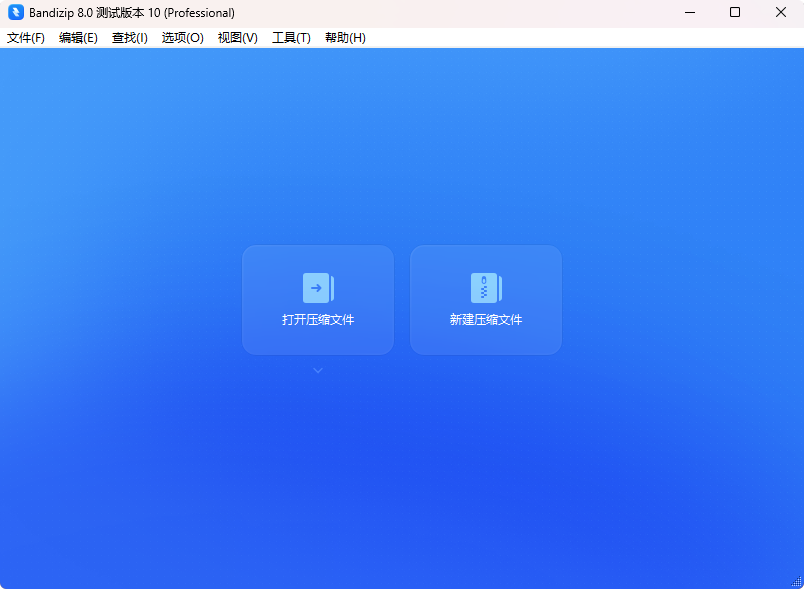This screenshot has height=589, width=804.
Task: Click the open archive folder arrow icon
Action: [317, 288]
